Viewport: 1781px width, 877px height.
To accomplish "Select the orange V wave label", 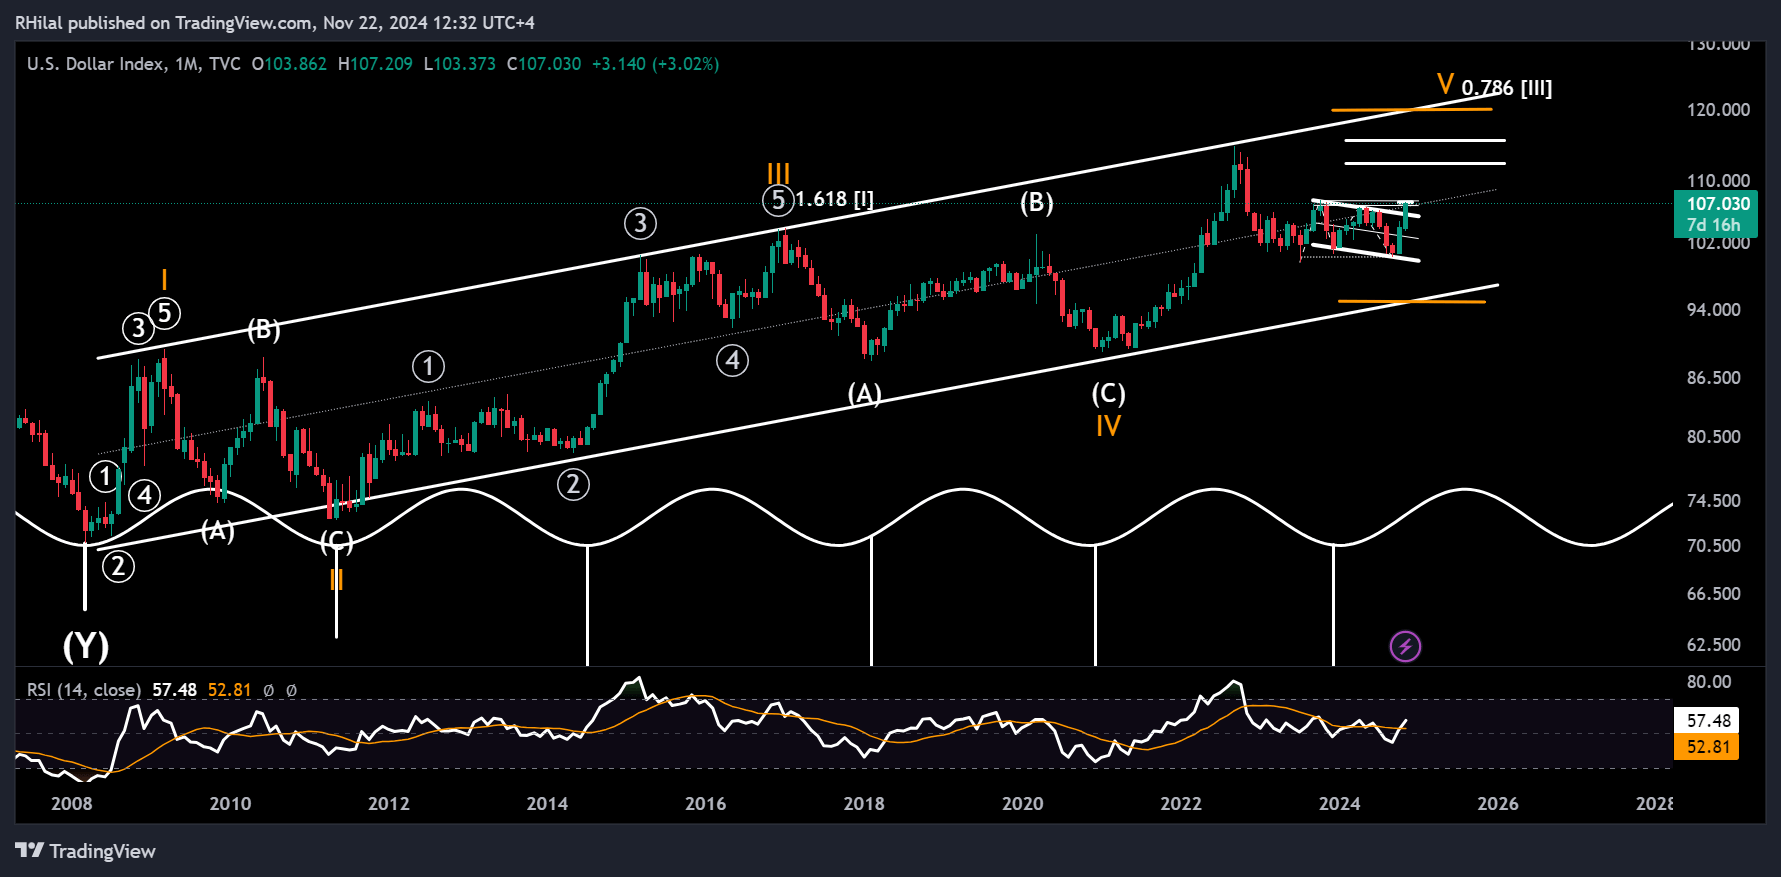I will [1446, 84].
